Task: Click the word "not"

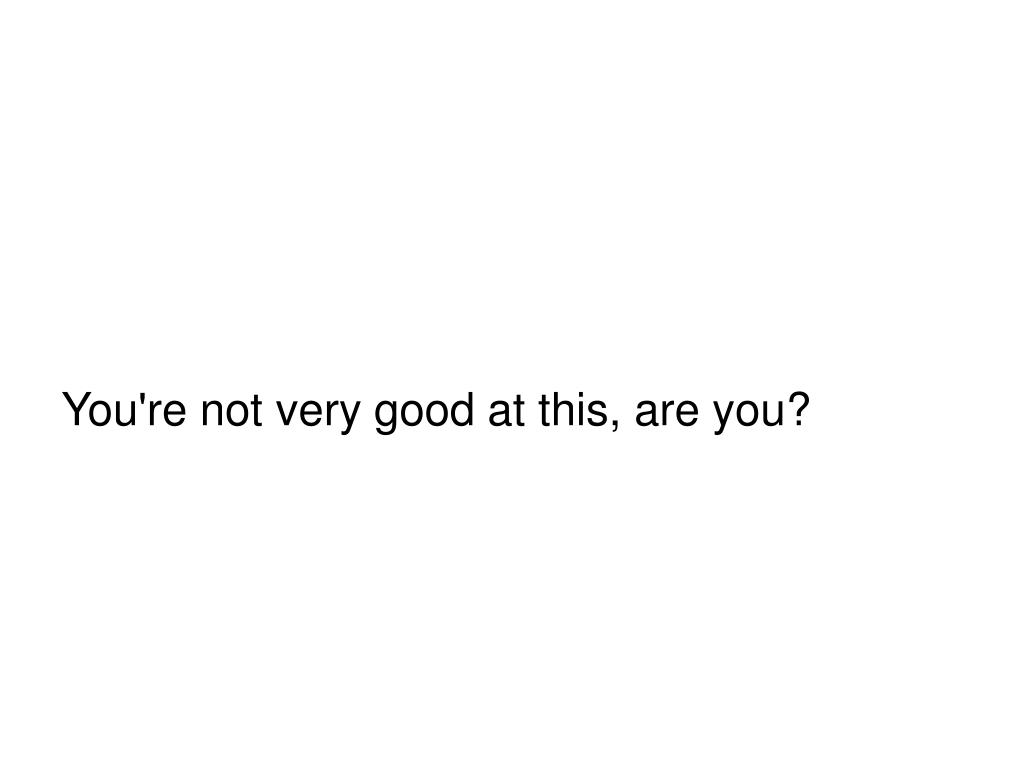Action: 231,411
